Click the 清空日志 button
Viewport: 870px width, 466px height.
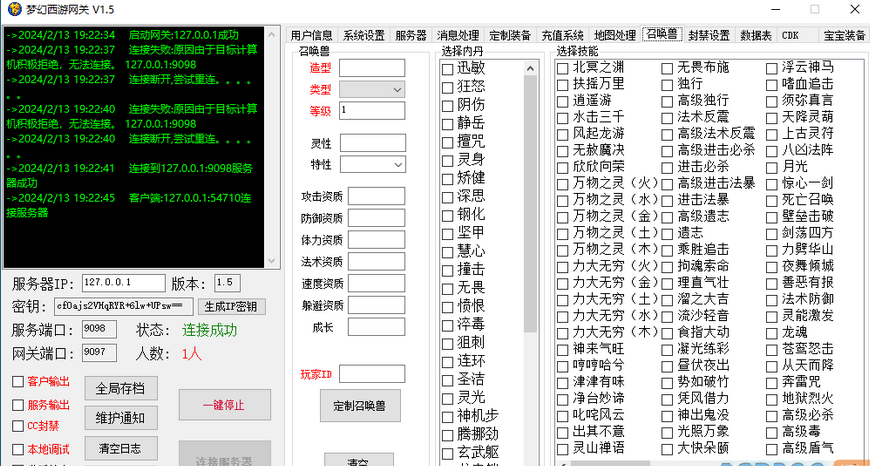tap(121, 448)
